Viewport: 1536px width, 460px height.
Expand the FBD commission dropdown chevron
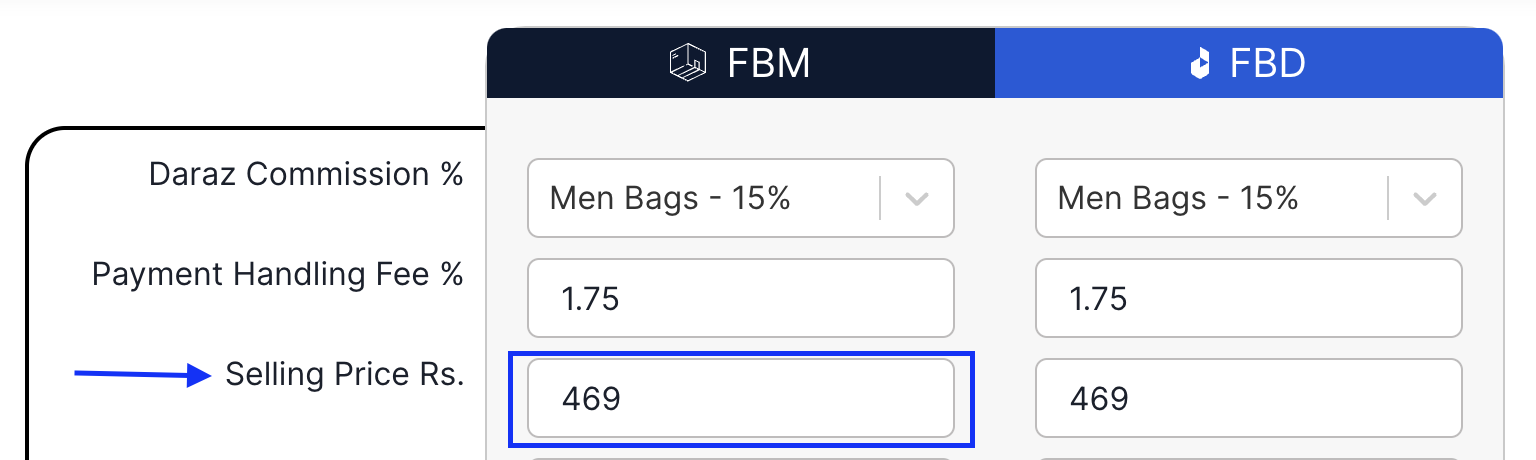tap(1425, 198)
